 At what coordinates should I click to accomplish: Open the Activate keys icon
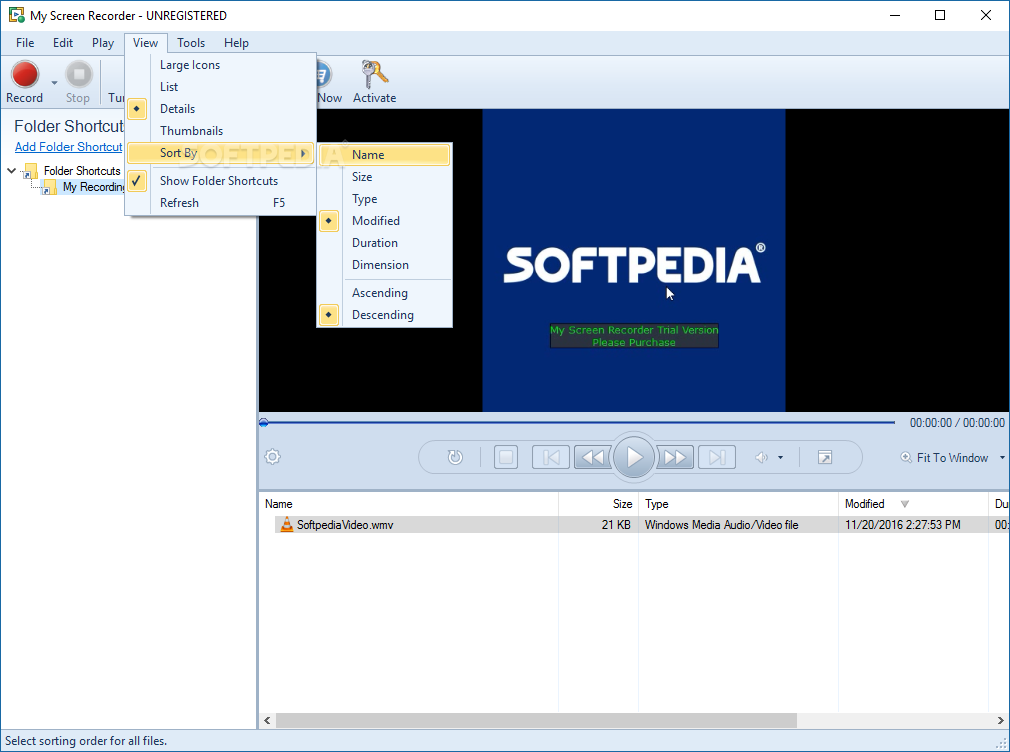click(374, 75)
